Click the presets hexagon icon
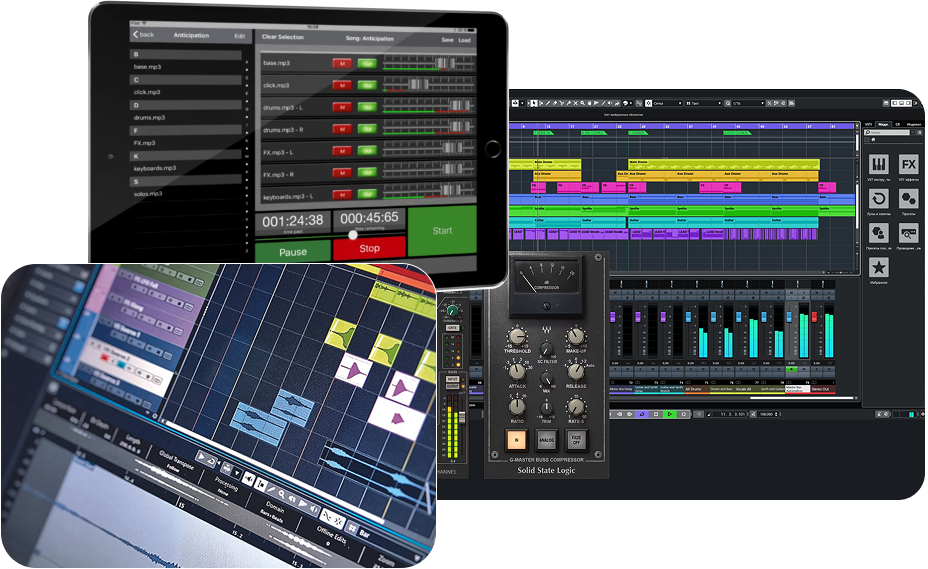Viewport: 928px width, 569px height. [907, 198]
